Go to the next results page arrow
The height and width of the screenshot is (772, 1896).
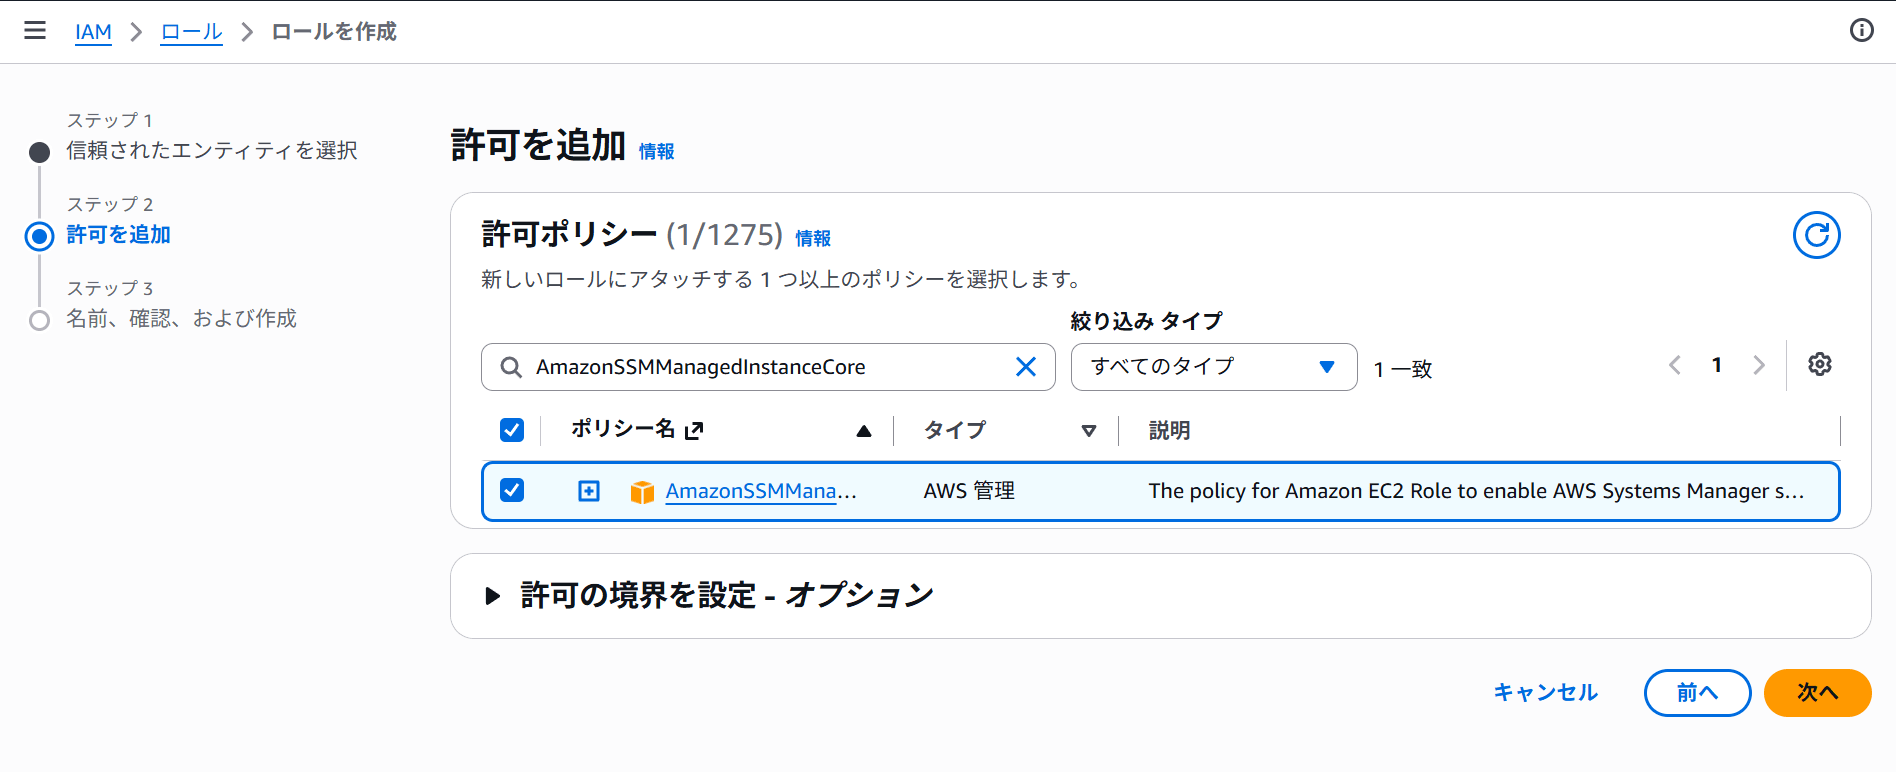tap(1758, 366)
